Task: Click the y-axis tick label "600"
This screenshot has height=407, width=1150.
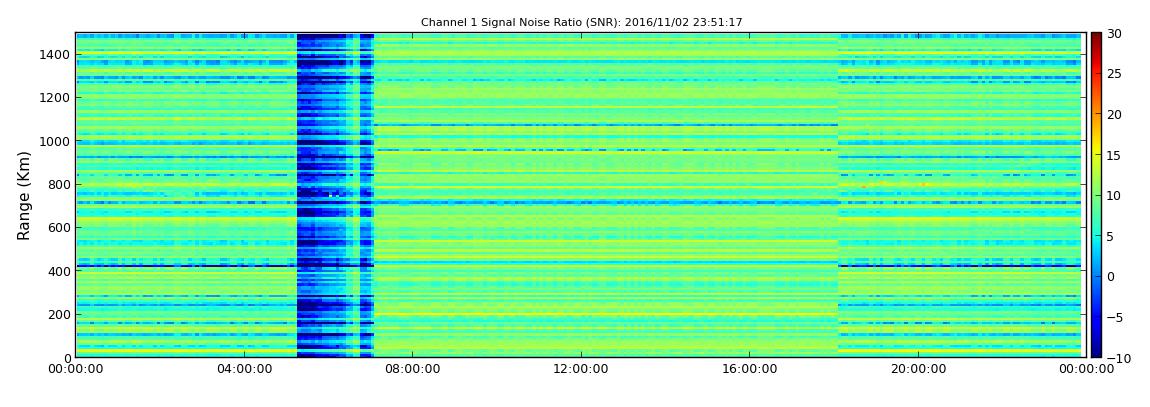Action: click(59, 227)
